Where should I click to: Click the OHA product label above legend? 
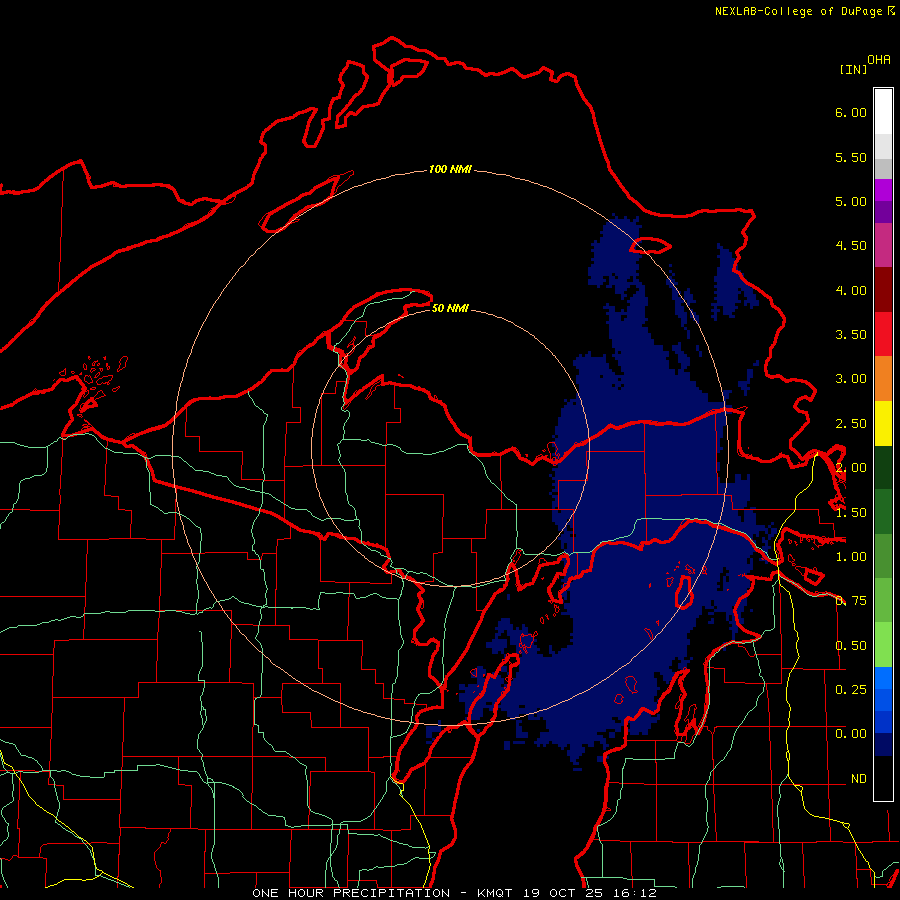[879, 60]
